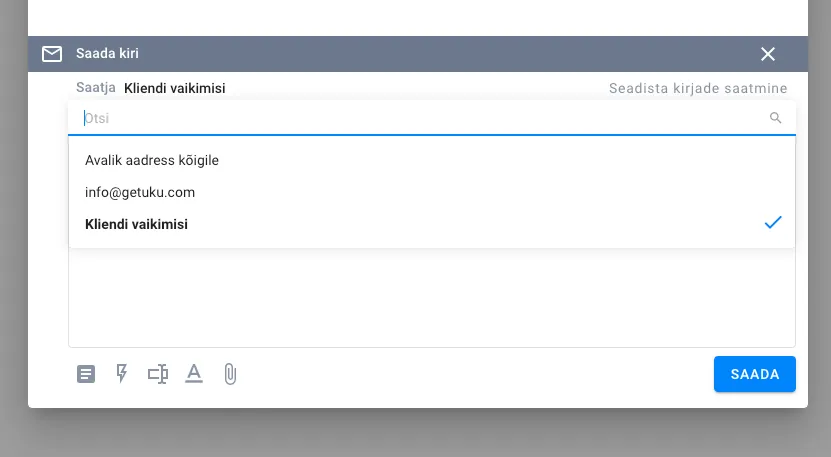This screenshot has width=831, height=457.
Task: Open the Seadista kirjade saatmine link
Action: tap(698, 88)
